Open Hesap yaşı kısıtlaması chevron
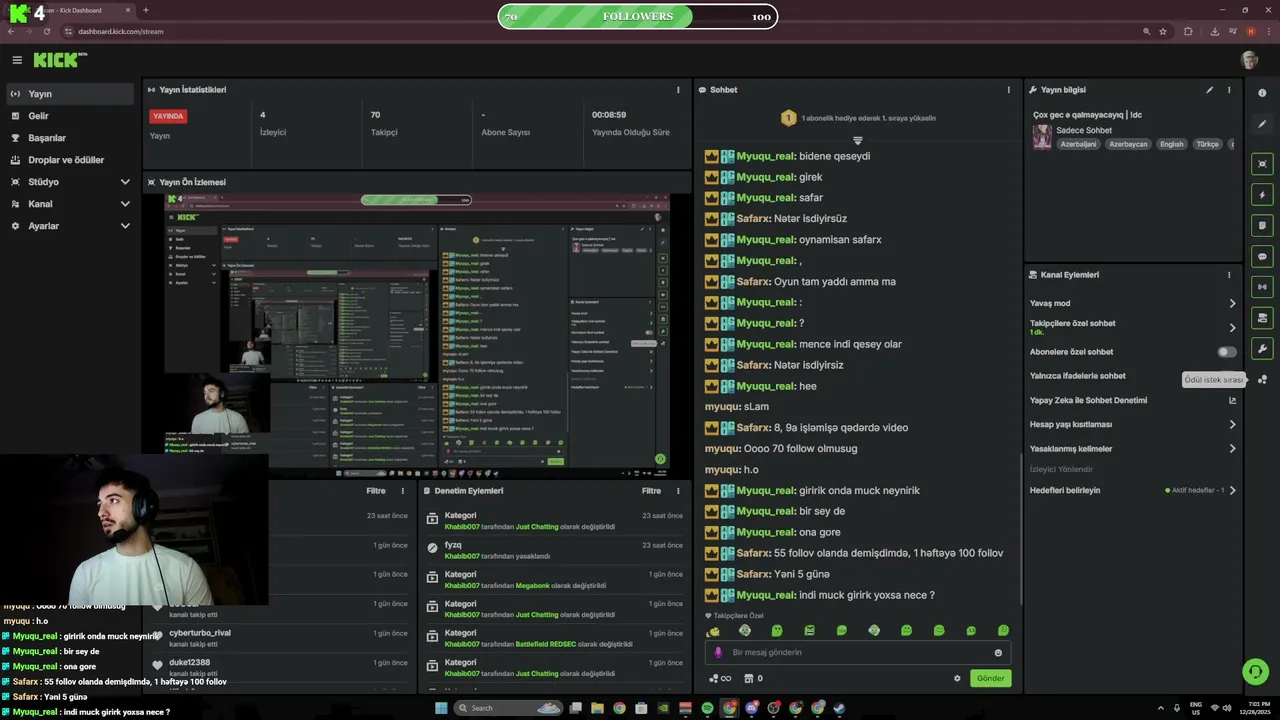The image size is (1280, 720). pos(1232,424)
